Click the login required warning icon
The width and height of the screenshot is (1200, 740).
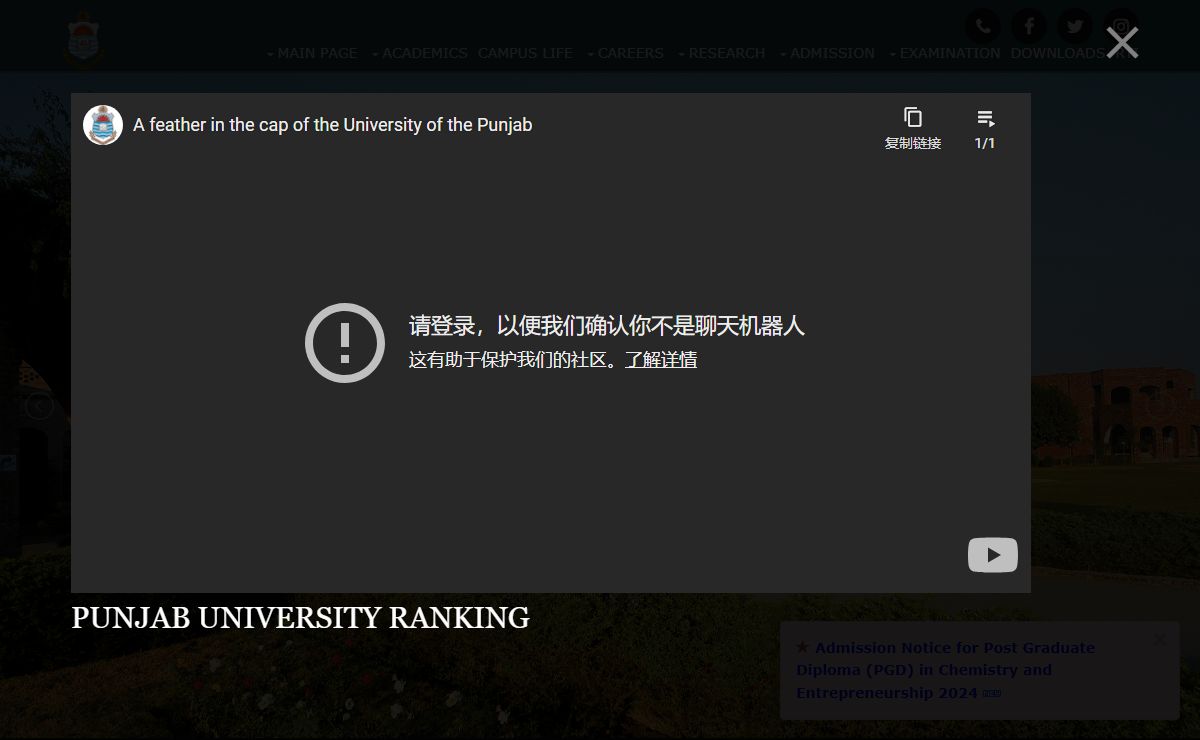[x=345, y=343]
